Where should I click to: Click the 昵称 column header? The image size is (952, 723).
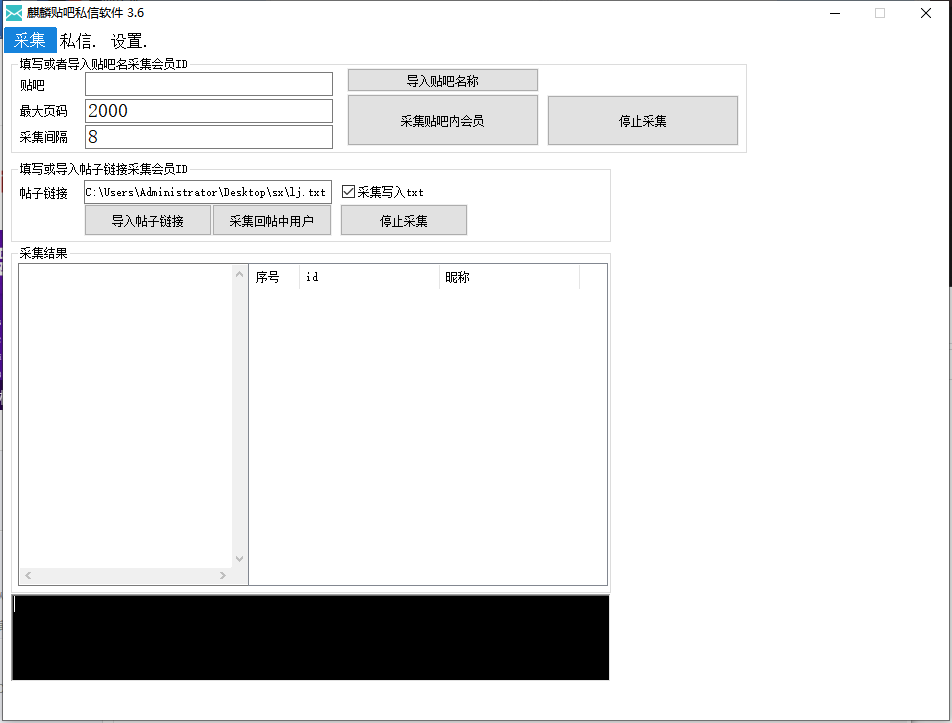tap(509, 277)
